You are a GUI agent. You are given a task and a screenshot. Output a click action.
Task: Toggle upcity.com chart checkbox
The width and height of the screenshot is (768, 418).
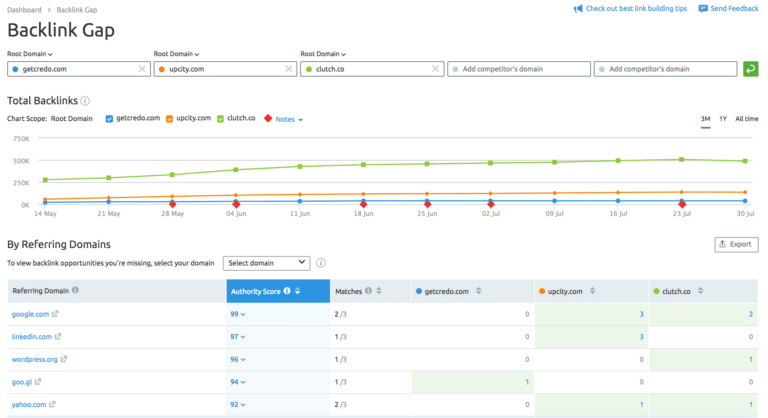point(169,119)
